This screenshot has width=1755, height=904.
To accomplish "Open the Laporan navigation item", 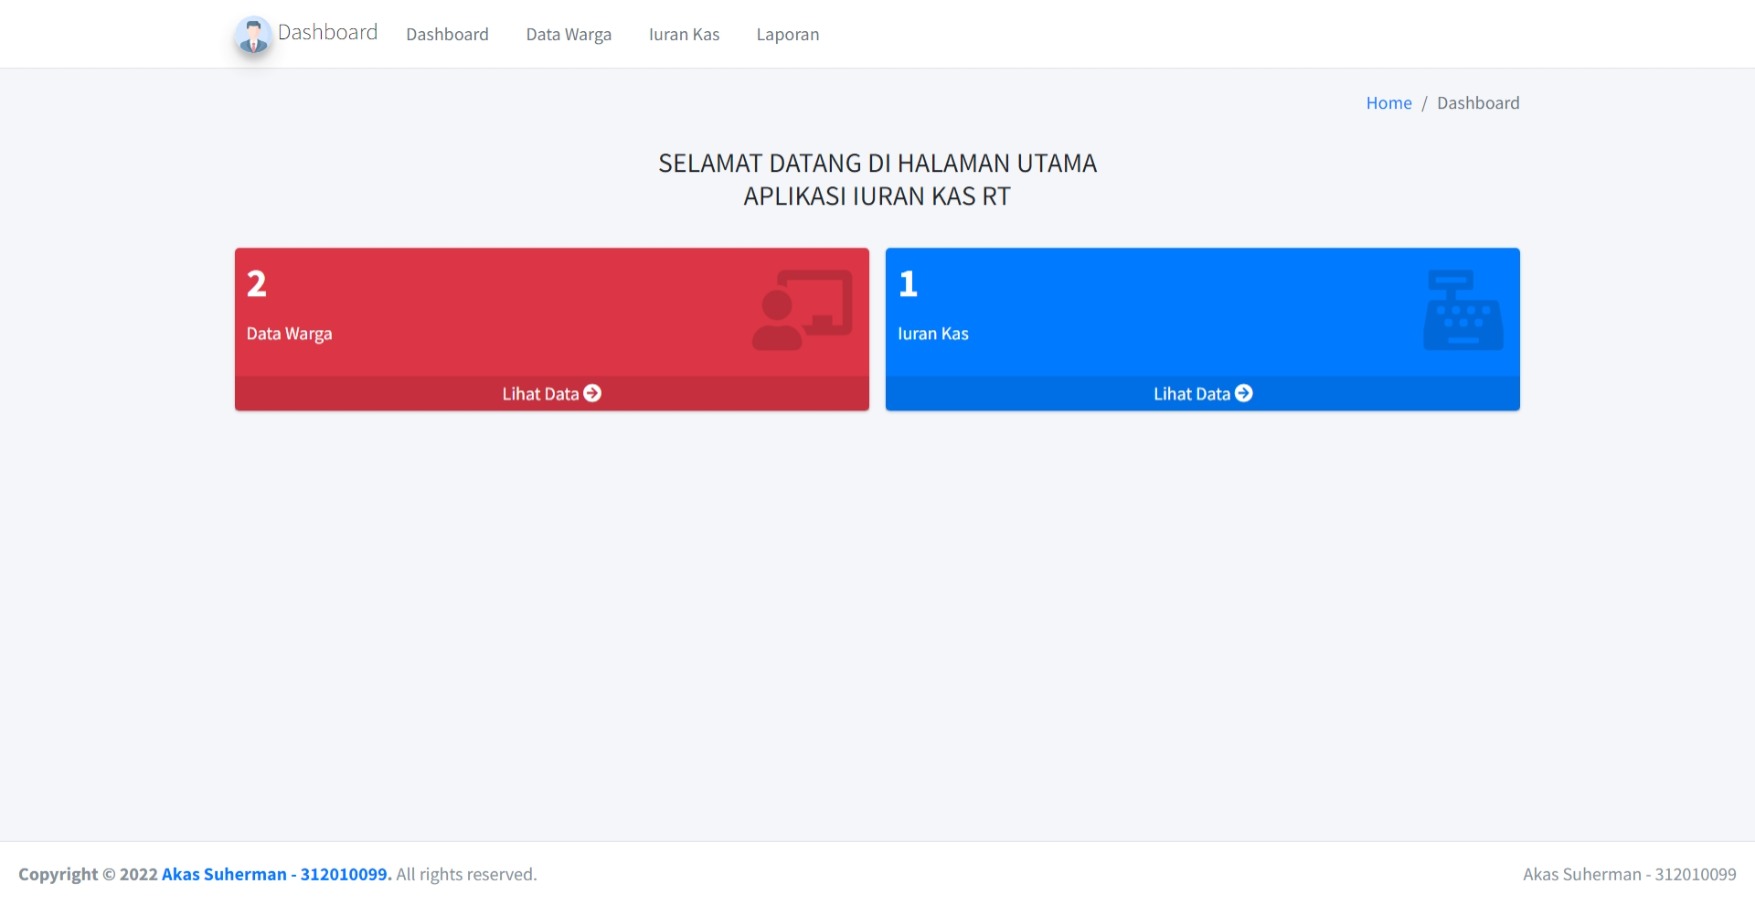I will click(787, 33).
